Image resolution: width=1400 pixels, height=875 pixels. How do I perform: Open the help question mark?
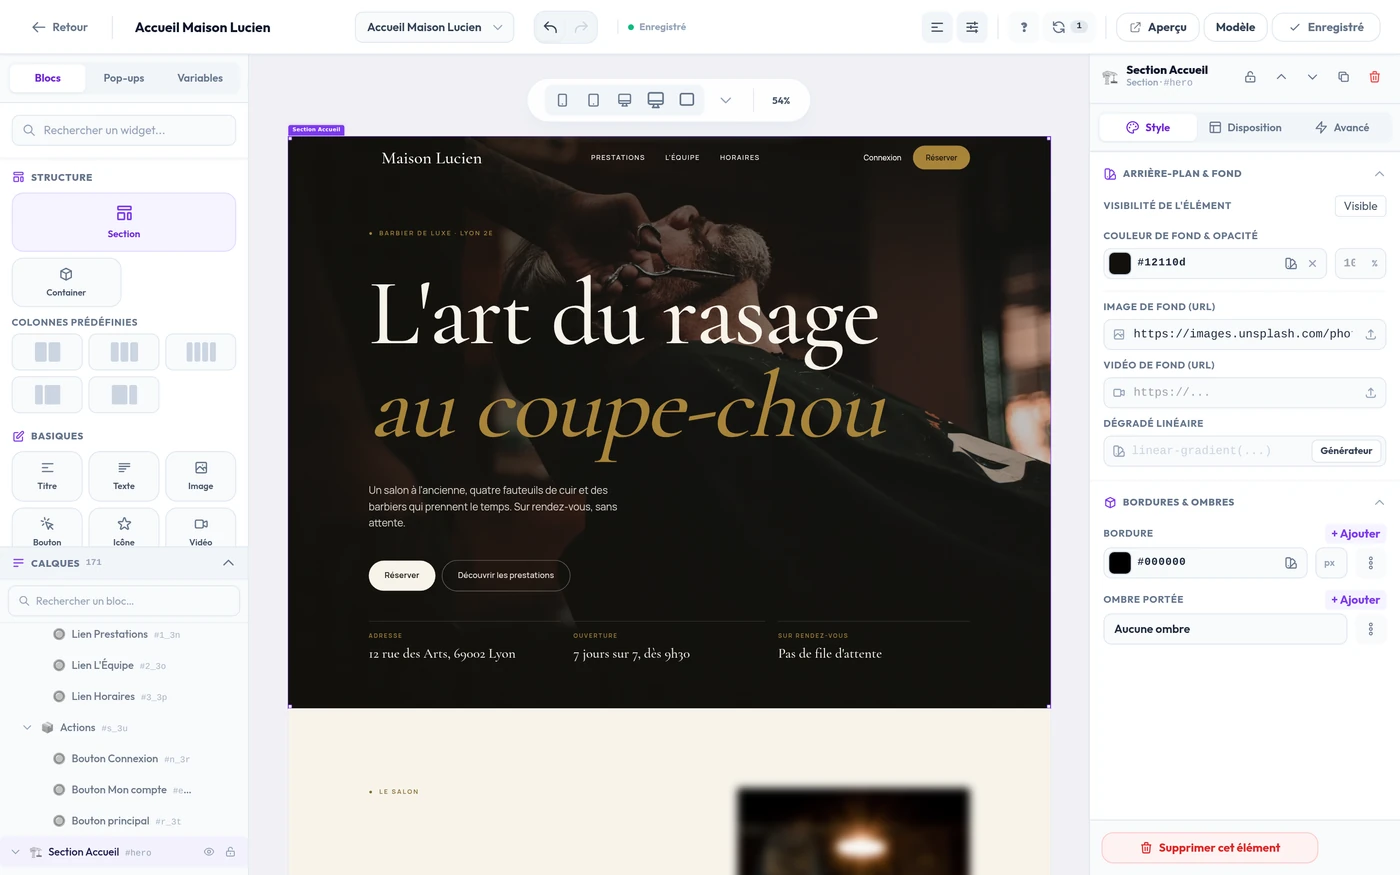coord(1023,27)
